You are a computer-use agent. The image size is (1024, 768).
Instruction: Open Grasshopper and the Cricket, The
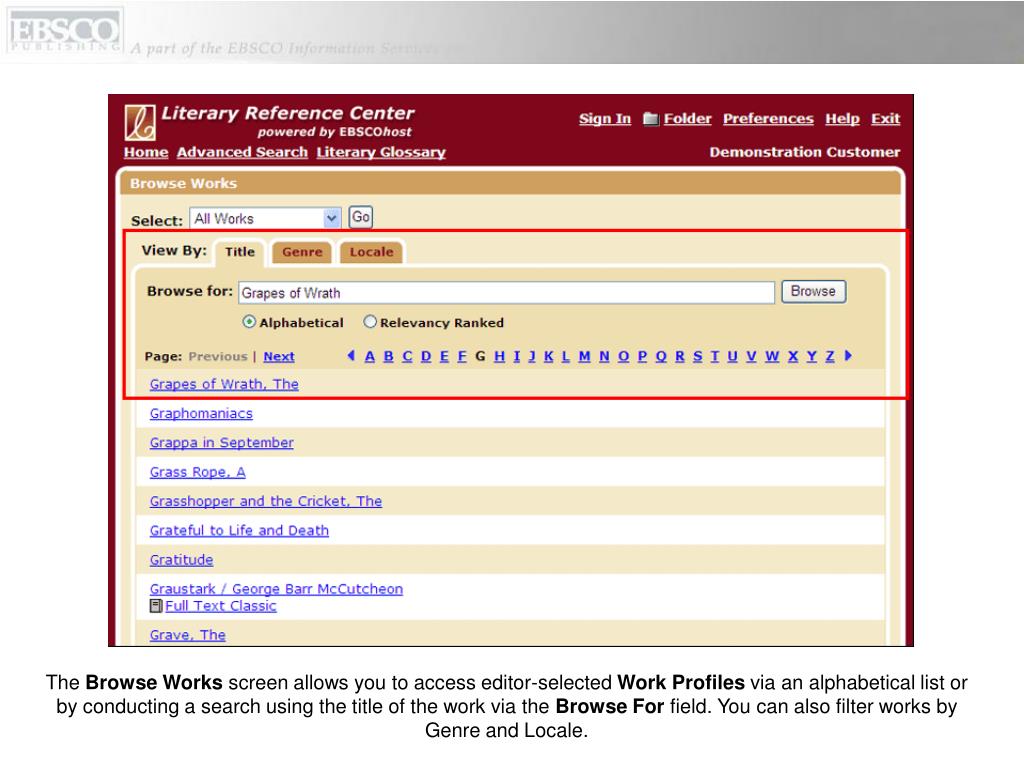click(266, 502)
